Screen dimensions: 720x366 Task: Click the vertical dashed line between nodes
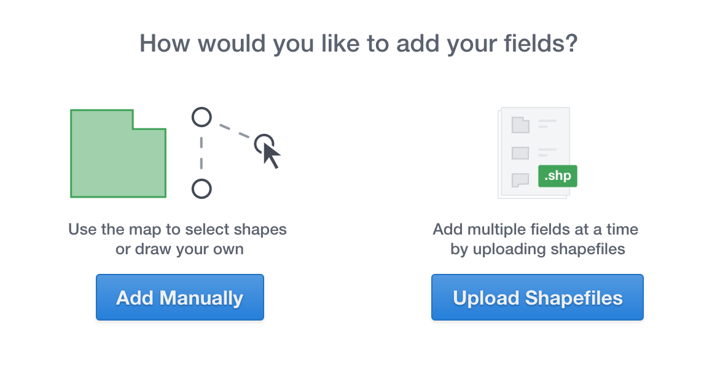[202, 153]
